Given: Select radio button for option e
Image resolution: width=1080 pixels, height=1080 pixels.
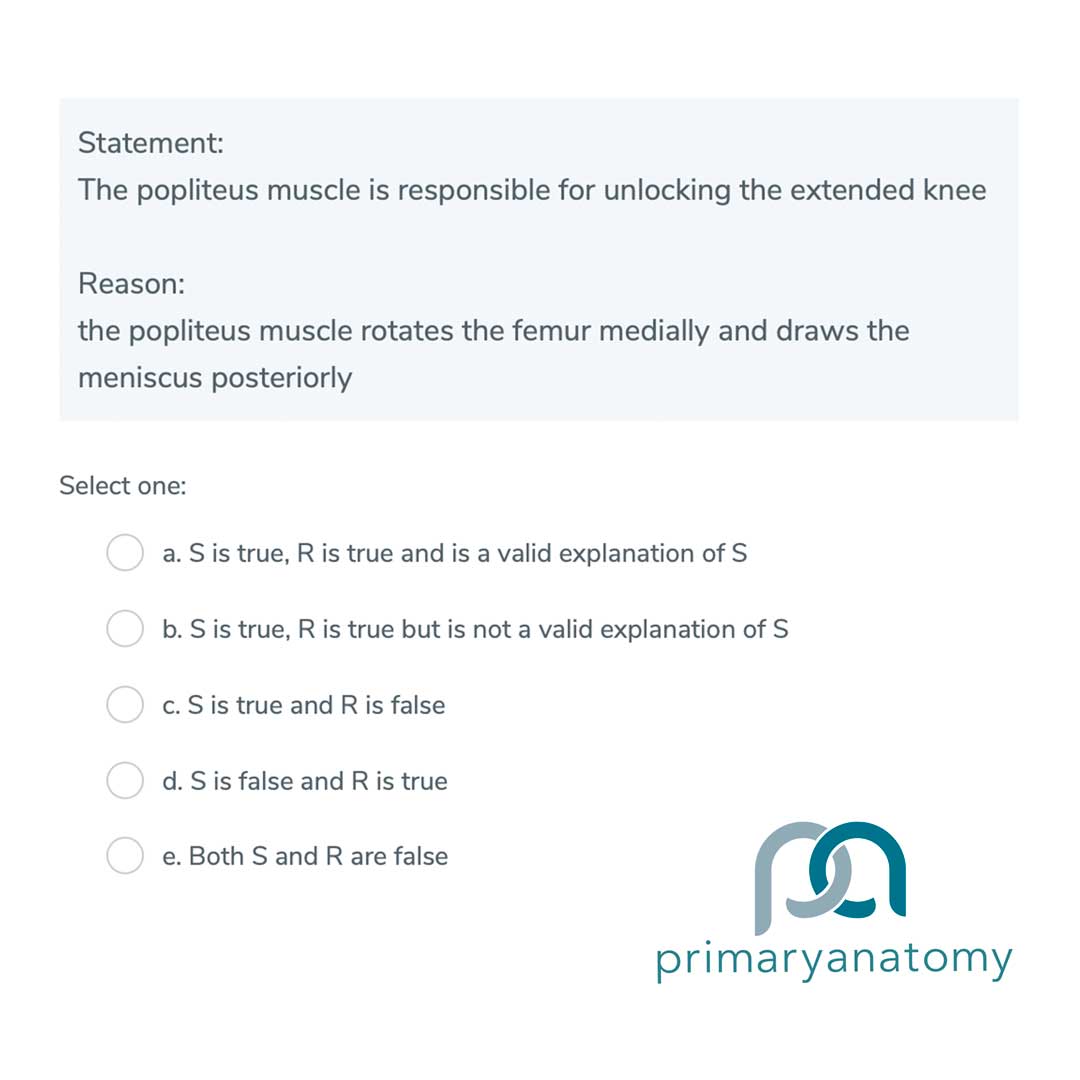Looking at the screenshot, I should tap(125, 856).
